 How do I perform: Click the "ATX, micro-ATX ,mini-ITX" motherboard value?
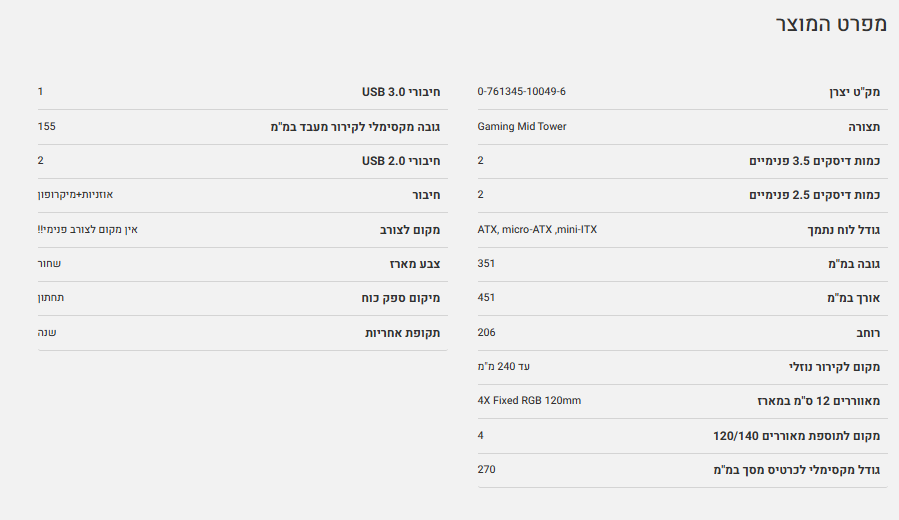(537, 230)
